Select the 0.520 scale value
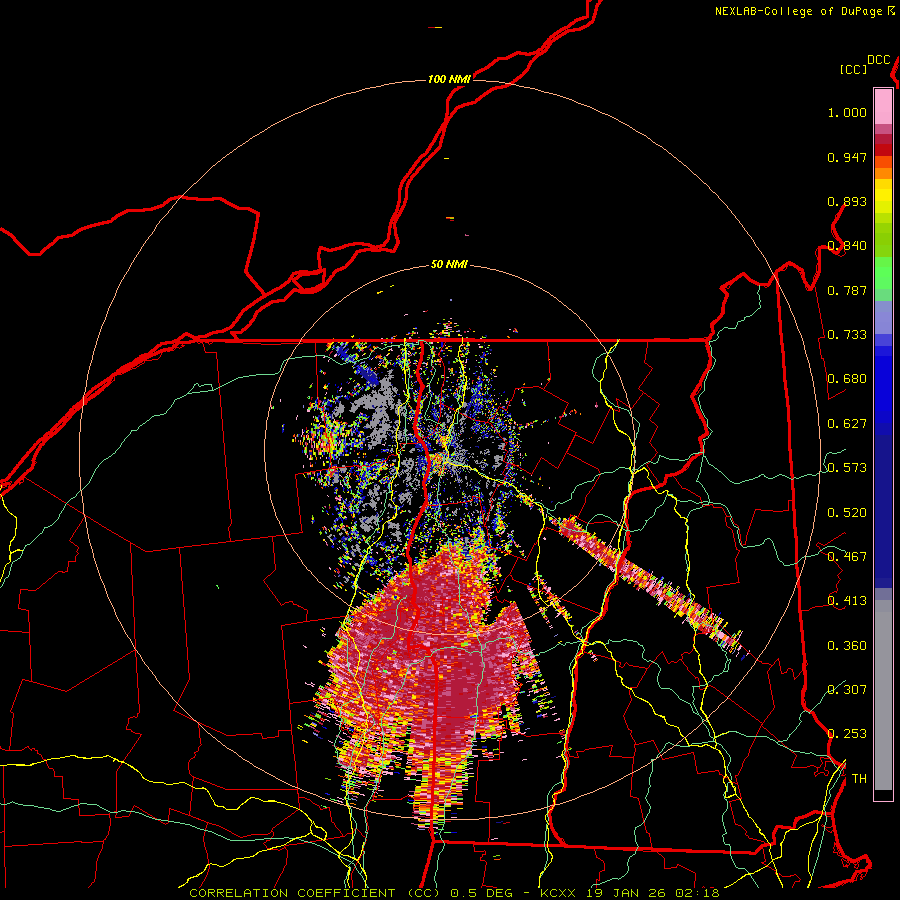This screenshot has height=900, width=900. (x=847, y=513)
